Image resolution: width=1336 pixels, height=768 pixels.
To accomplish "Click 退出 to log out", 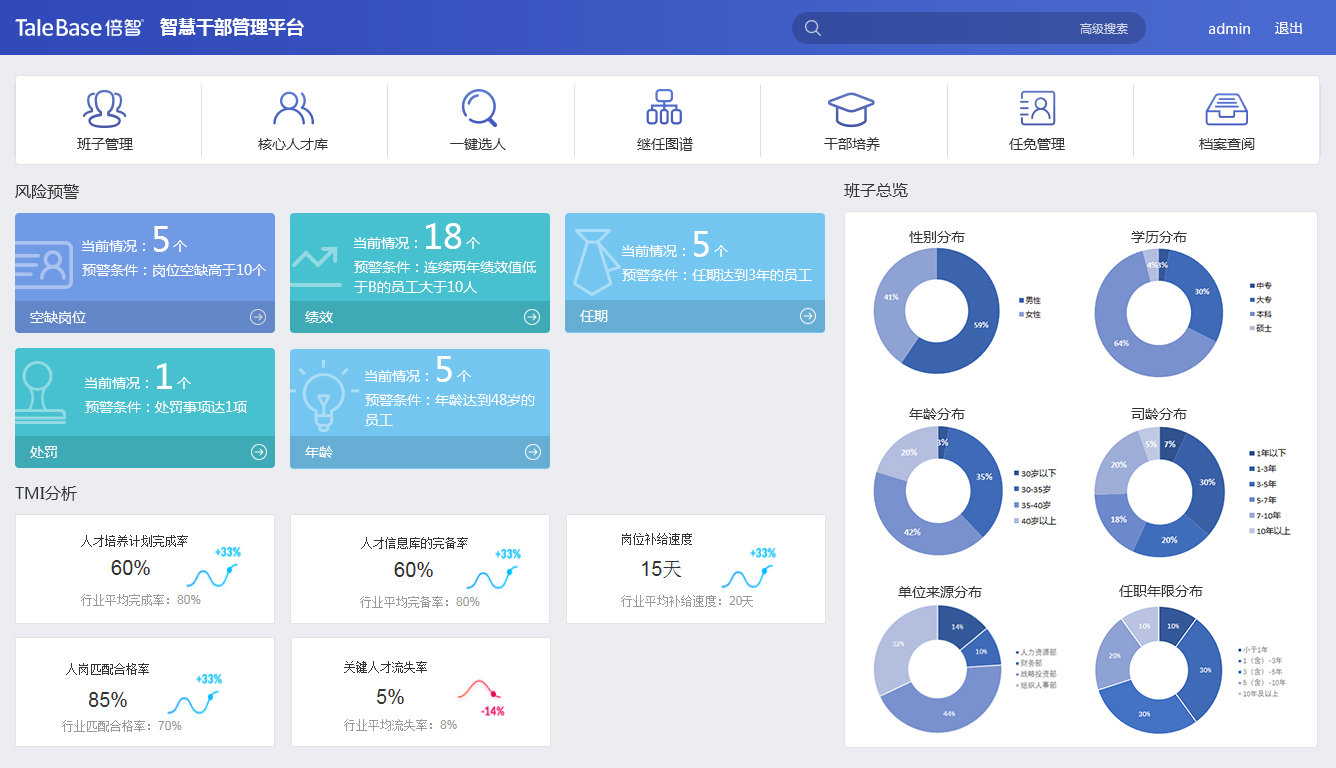I will pyautogui.click(x=1288, y=28).
